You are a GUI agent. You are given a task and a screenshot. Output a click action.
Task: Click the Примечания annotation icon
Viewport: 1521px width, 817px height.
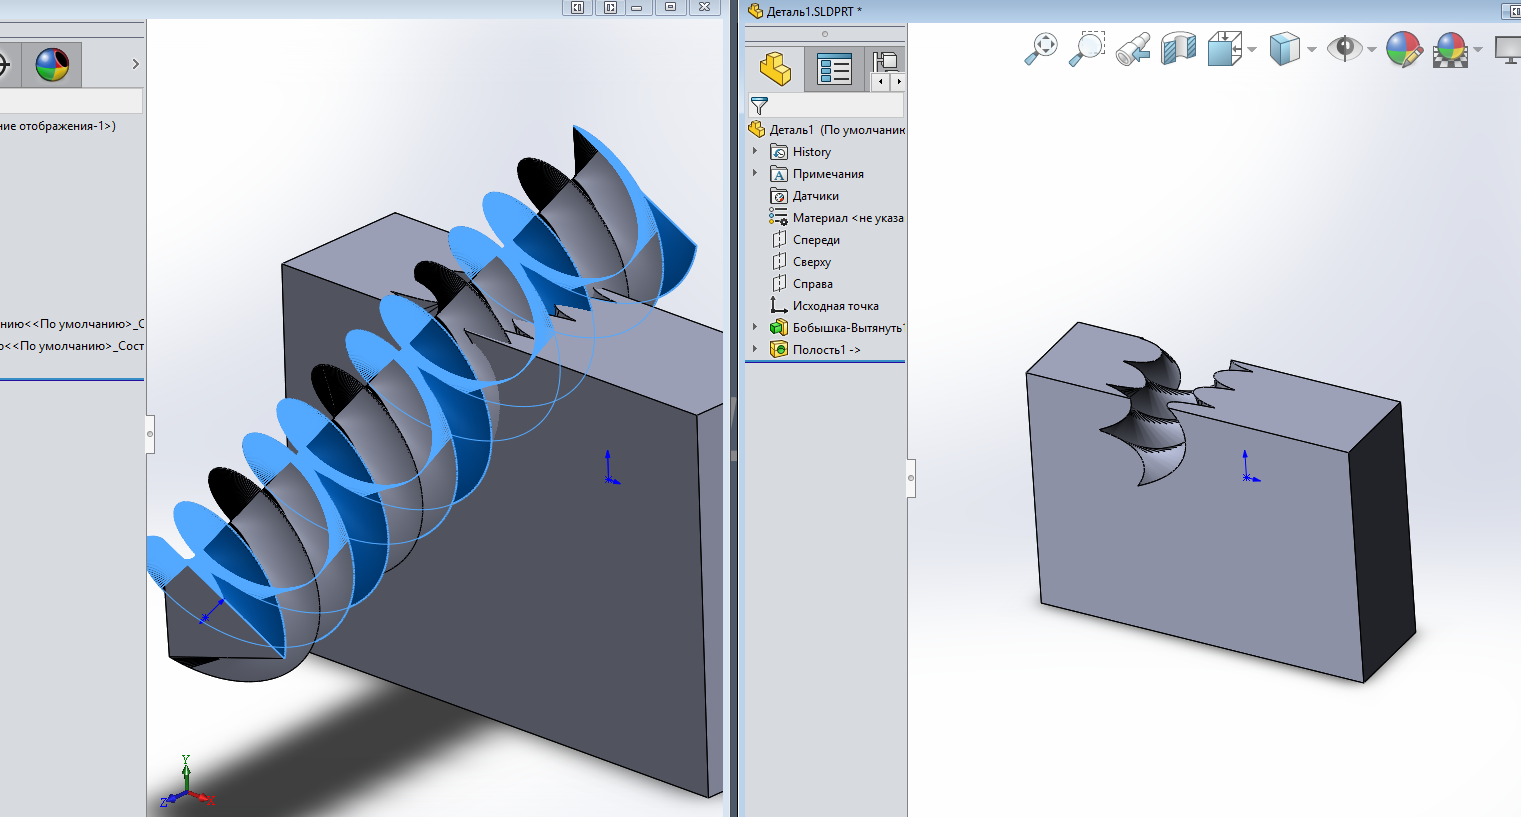(779, 174)
